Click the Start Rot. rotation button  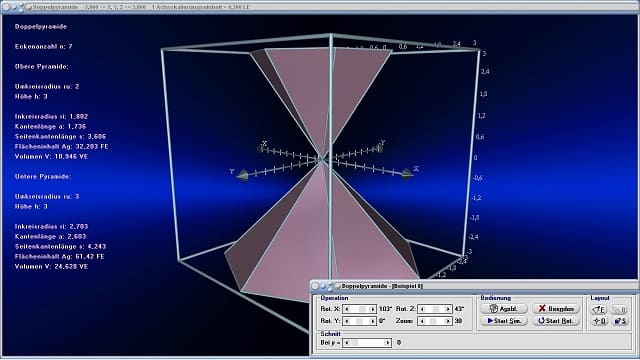coord(556,321)
